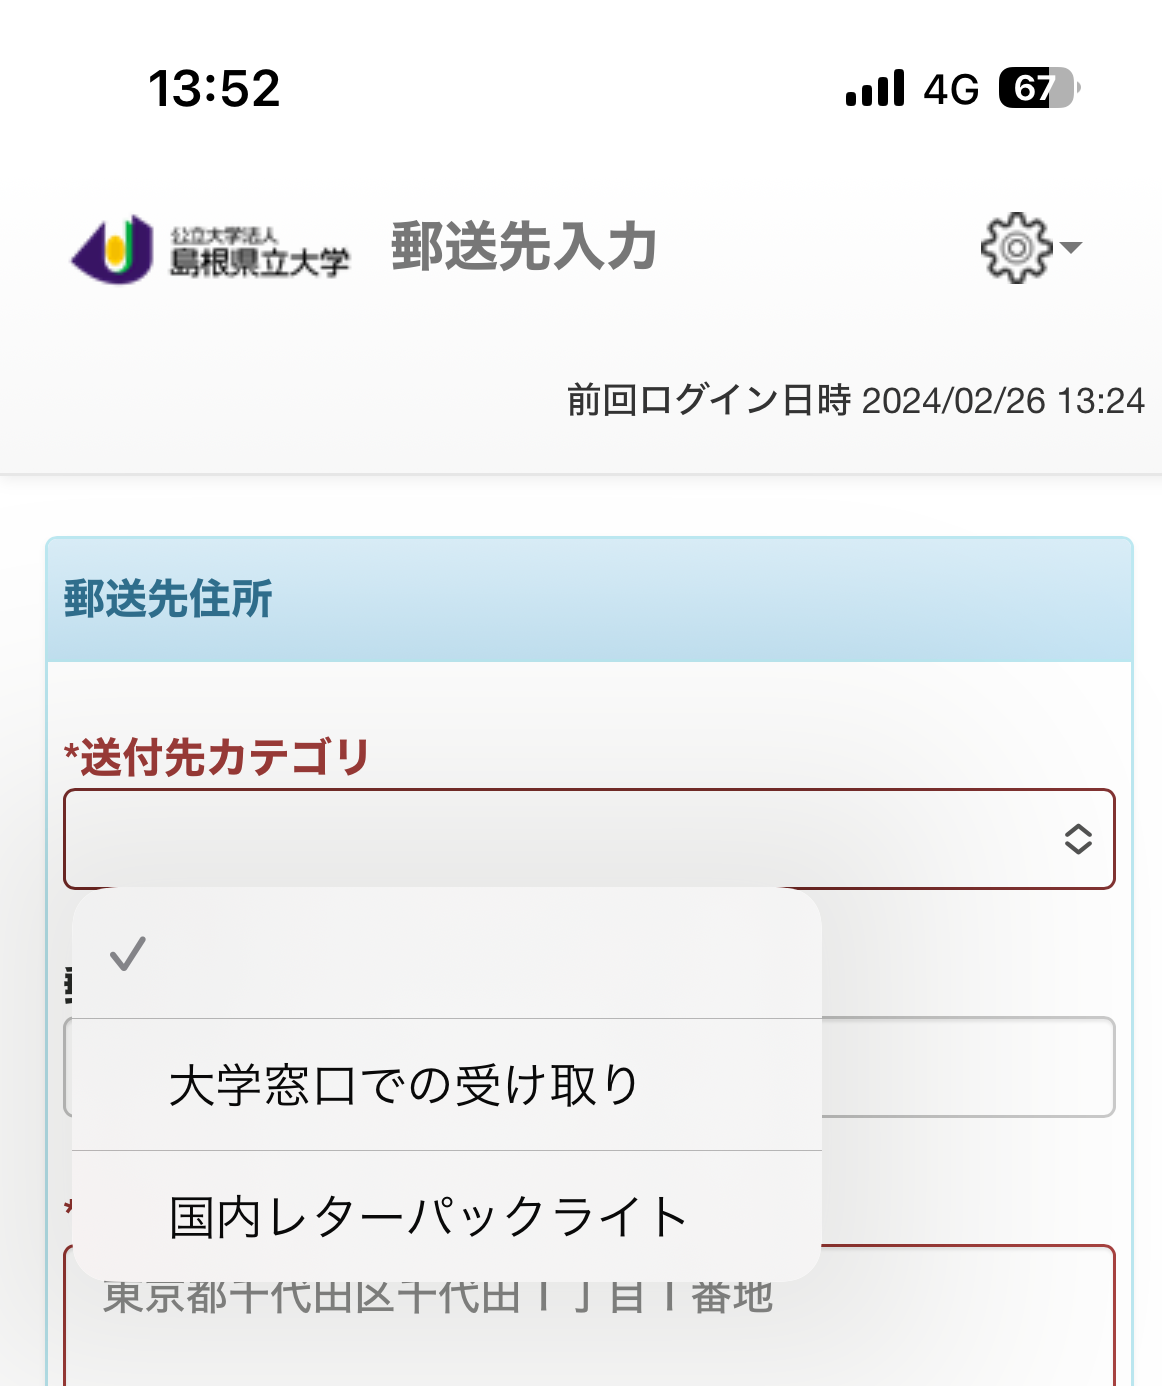Click the 島根県立大学 name text
Screen dimensions: 1162x1386
pos(260,260)
